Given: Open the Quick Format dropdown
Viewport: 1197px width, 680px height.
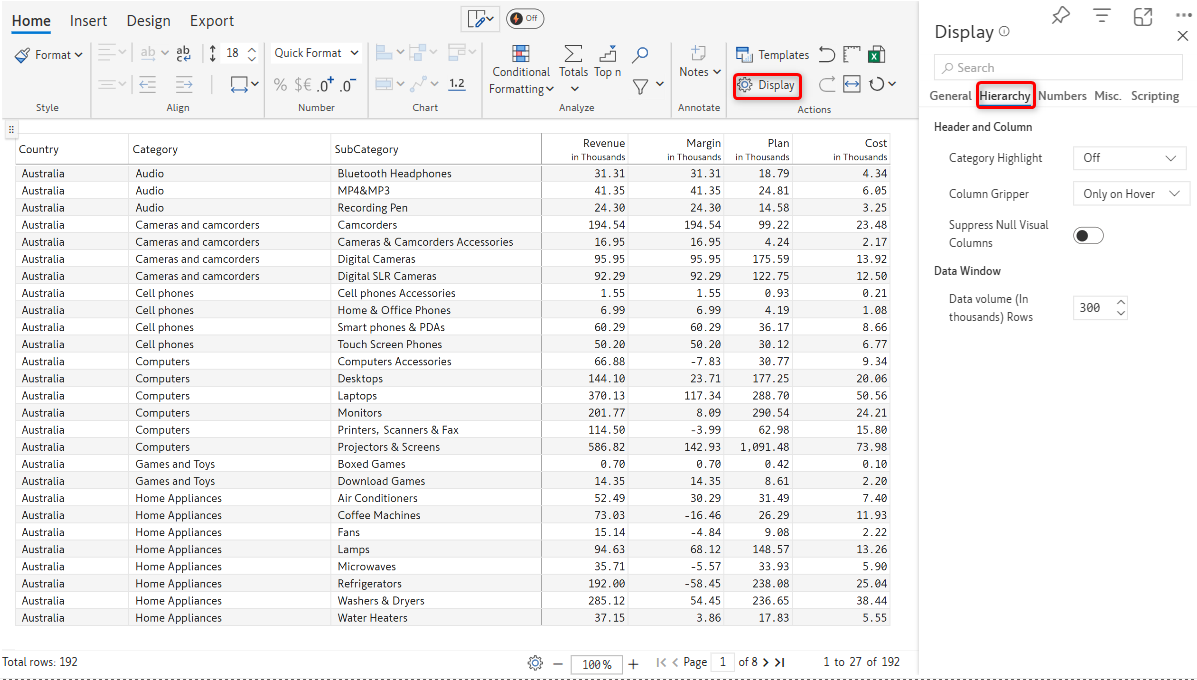Looking at the screenshot, I should pyautogui.click(x=315, y=53).
